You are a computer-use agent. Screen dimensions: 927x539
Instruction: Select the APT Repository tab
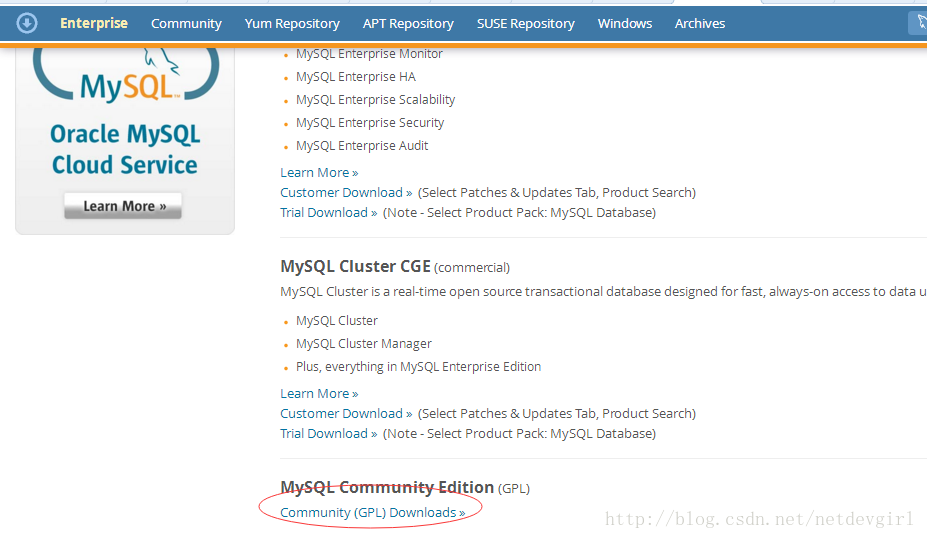click(408, 23)
